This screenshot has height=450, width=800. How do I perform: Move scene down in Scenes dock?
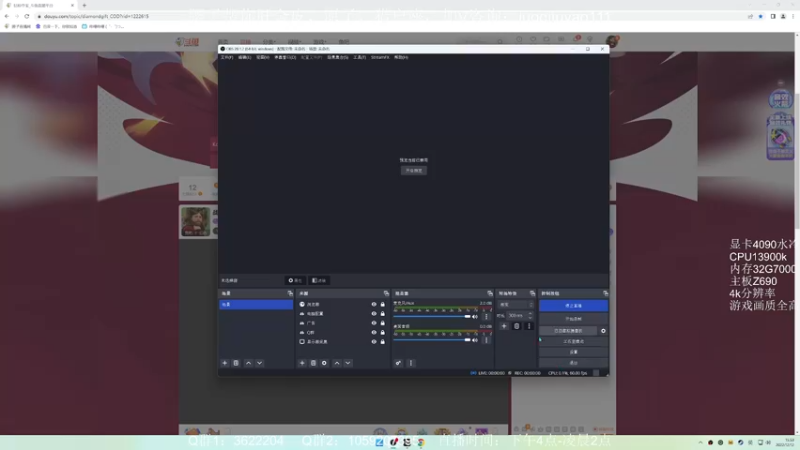tap(260, 363)
